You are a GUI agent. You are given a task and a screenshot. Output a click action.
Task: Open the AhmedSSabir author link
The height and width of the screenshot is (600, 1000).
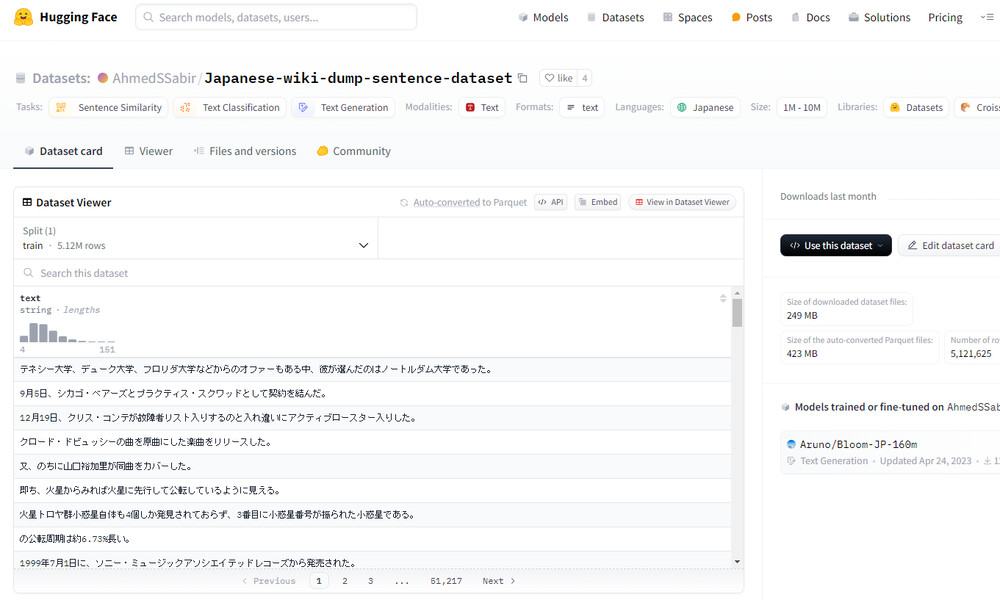pyautogui.click(x=153, y=78)
